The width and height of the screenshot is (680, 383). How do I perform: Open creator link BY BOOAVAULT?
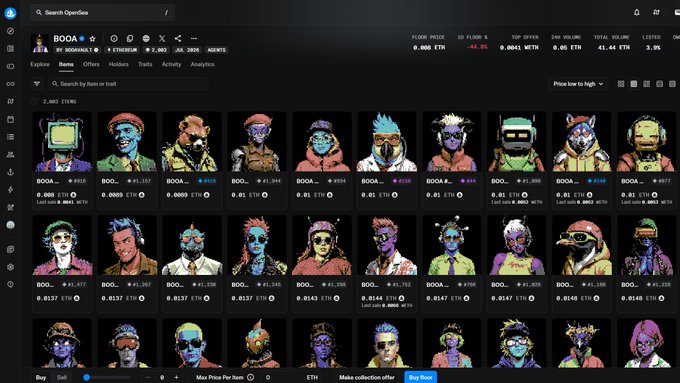pyautogui.click(x=77, y=50)
